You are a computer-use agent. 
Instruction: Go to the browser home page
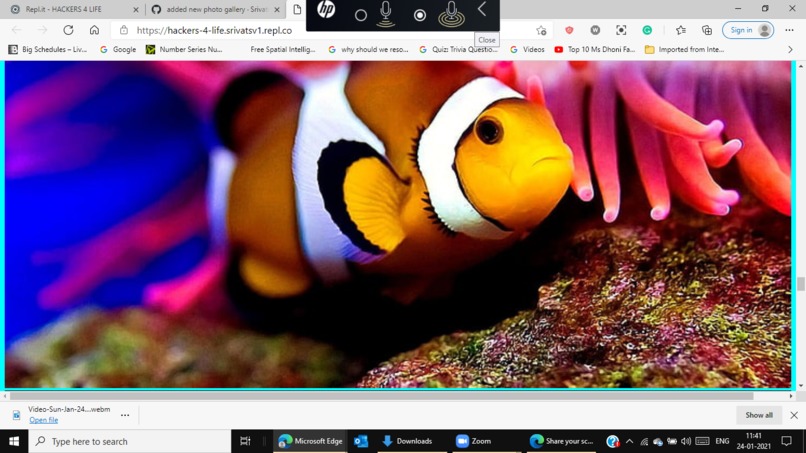[95, 30]
